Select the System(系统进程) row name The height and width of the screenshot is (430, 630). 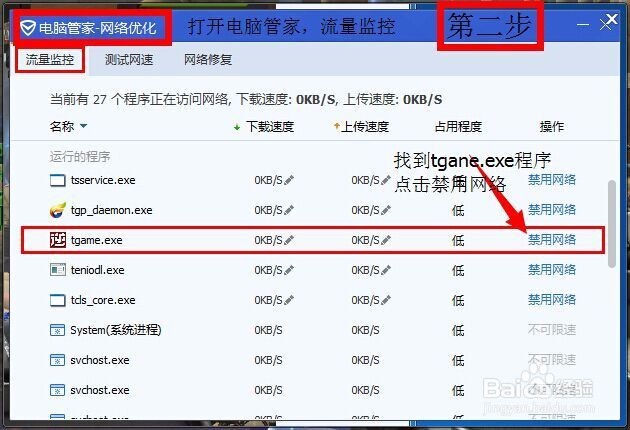coord(116,330)
